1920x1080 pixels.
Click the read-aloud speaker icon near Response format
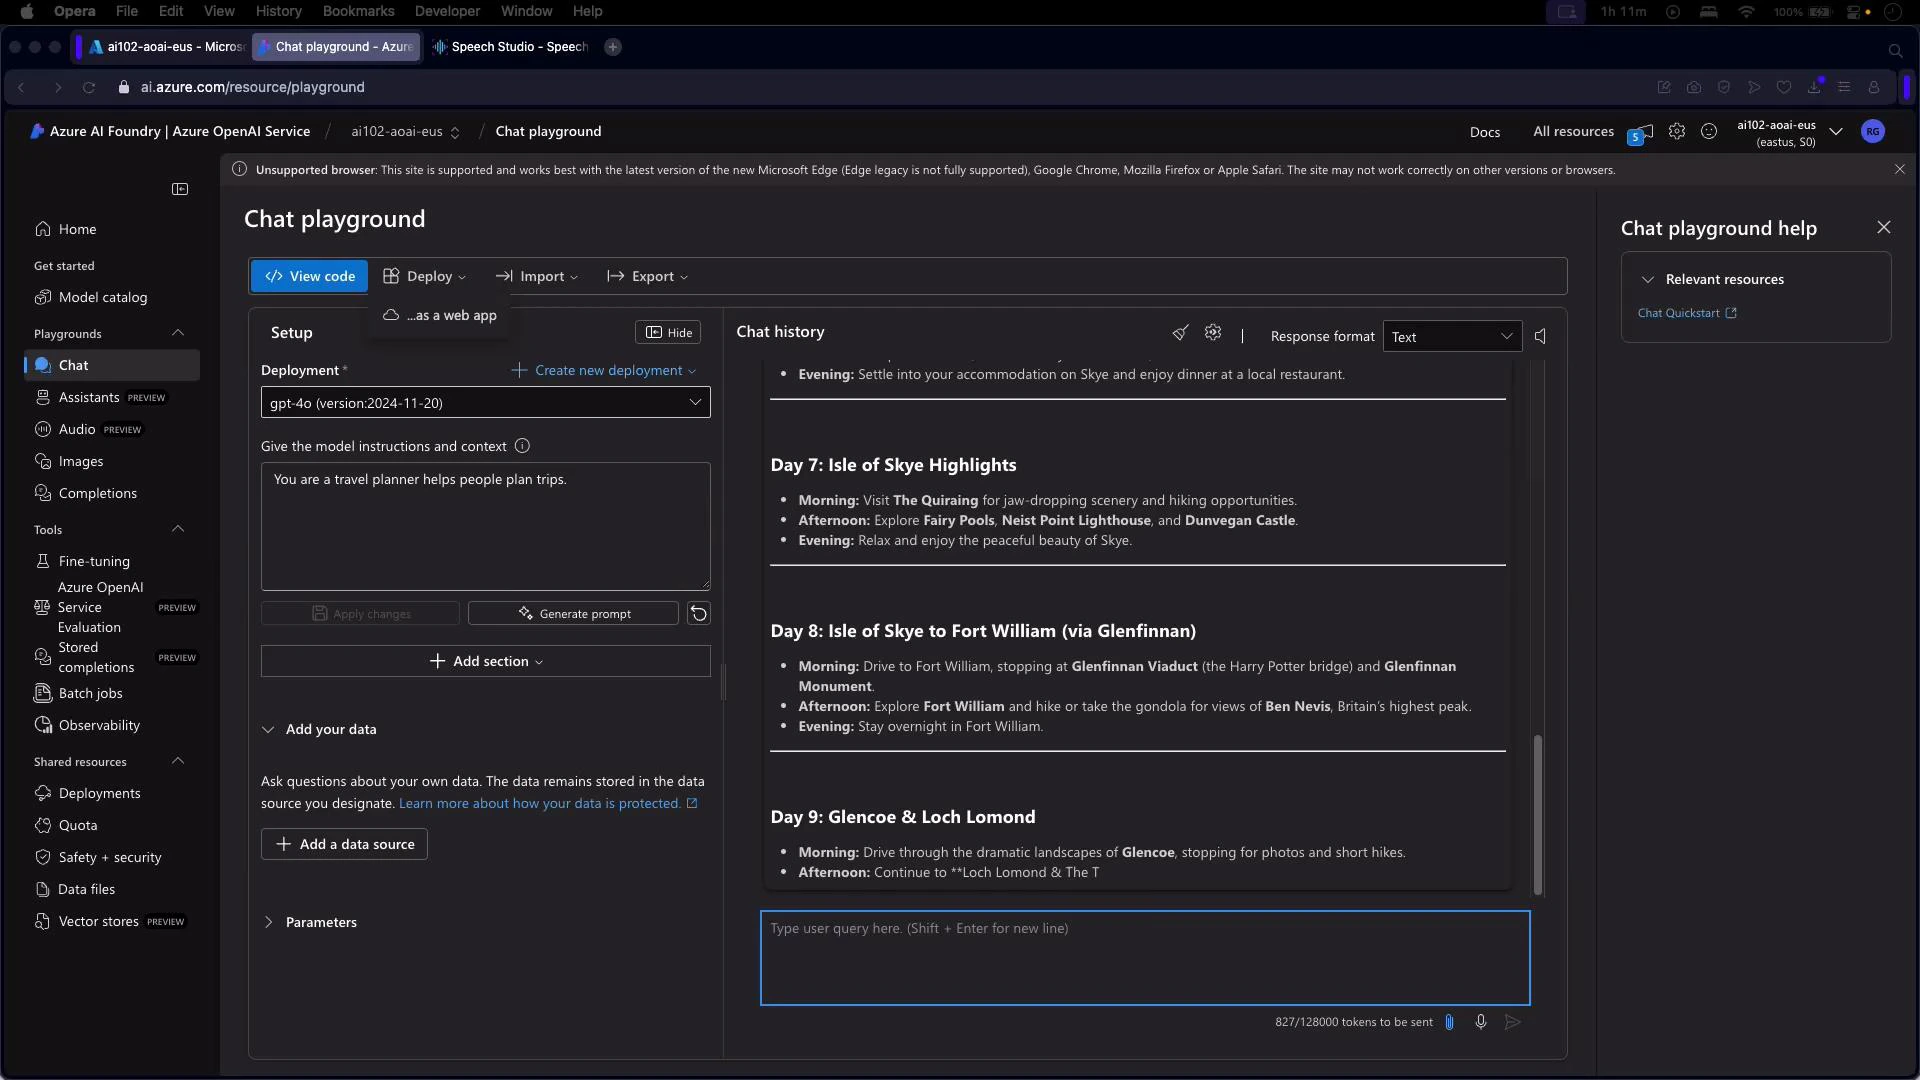pos(1541,336)
